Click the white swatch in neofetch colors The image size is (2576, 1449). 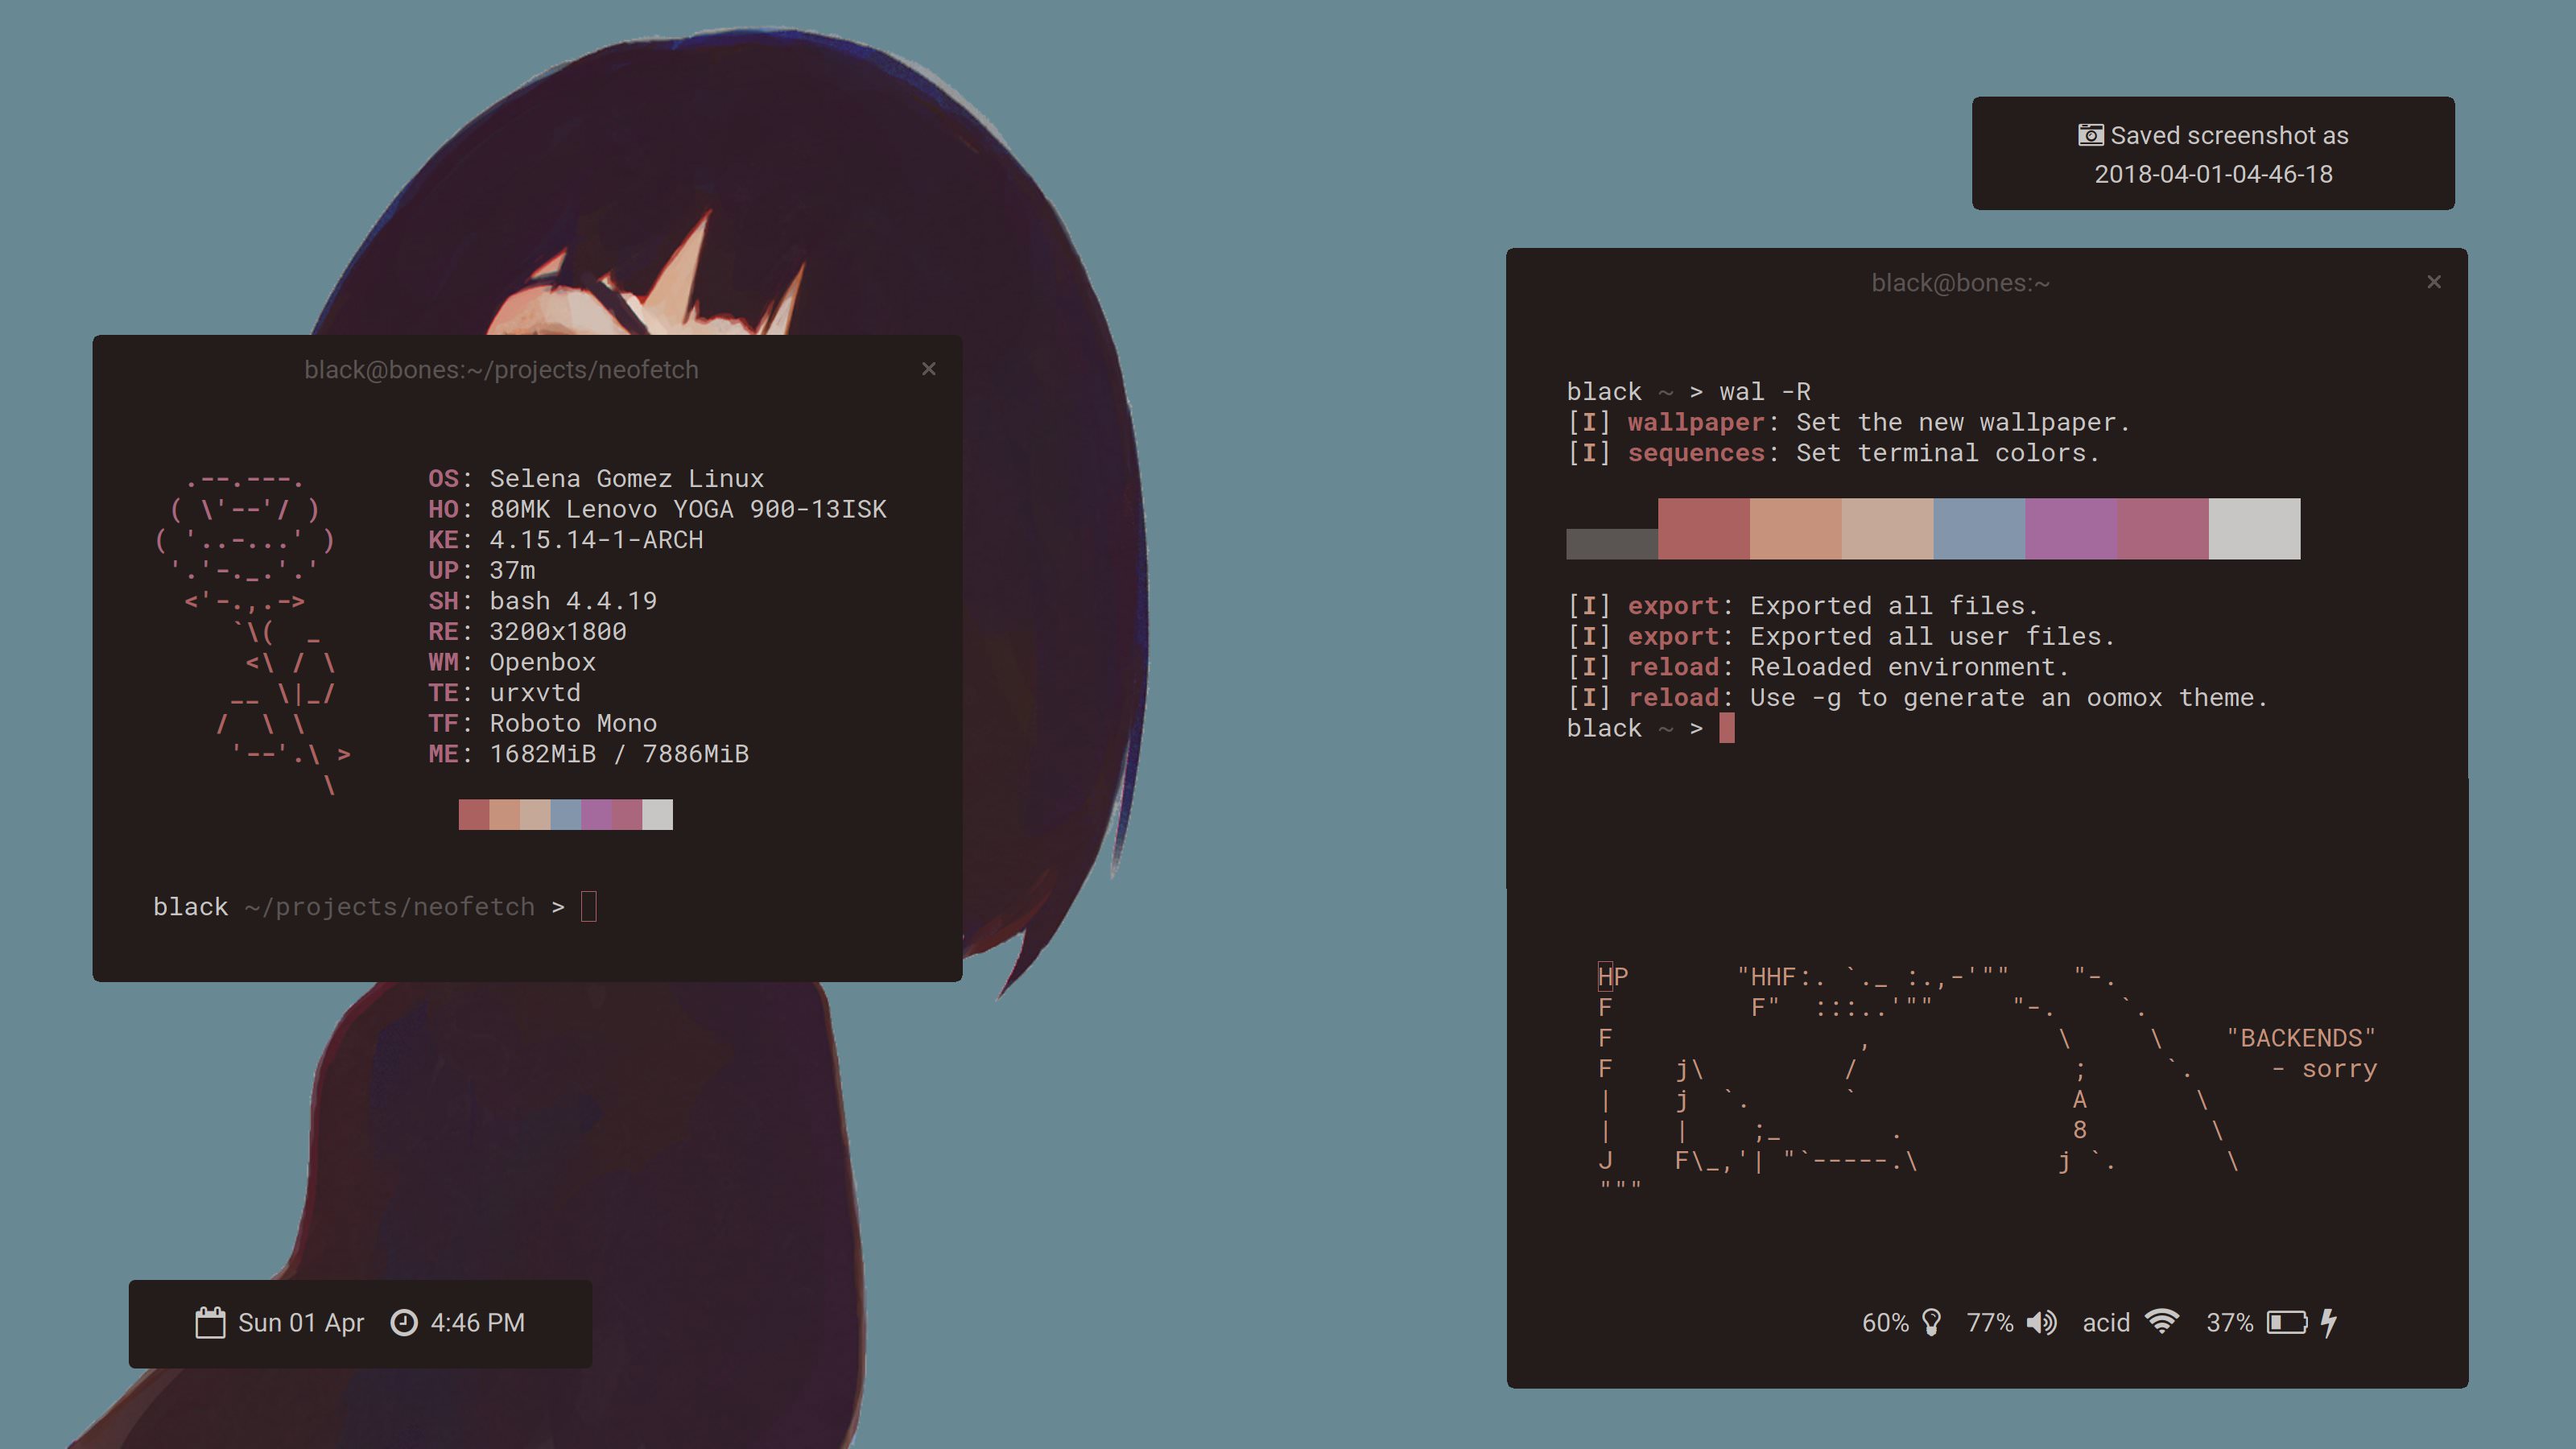point(657,814)
